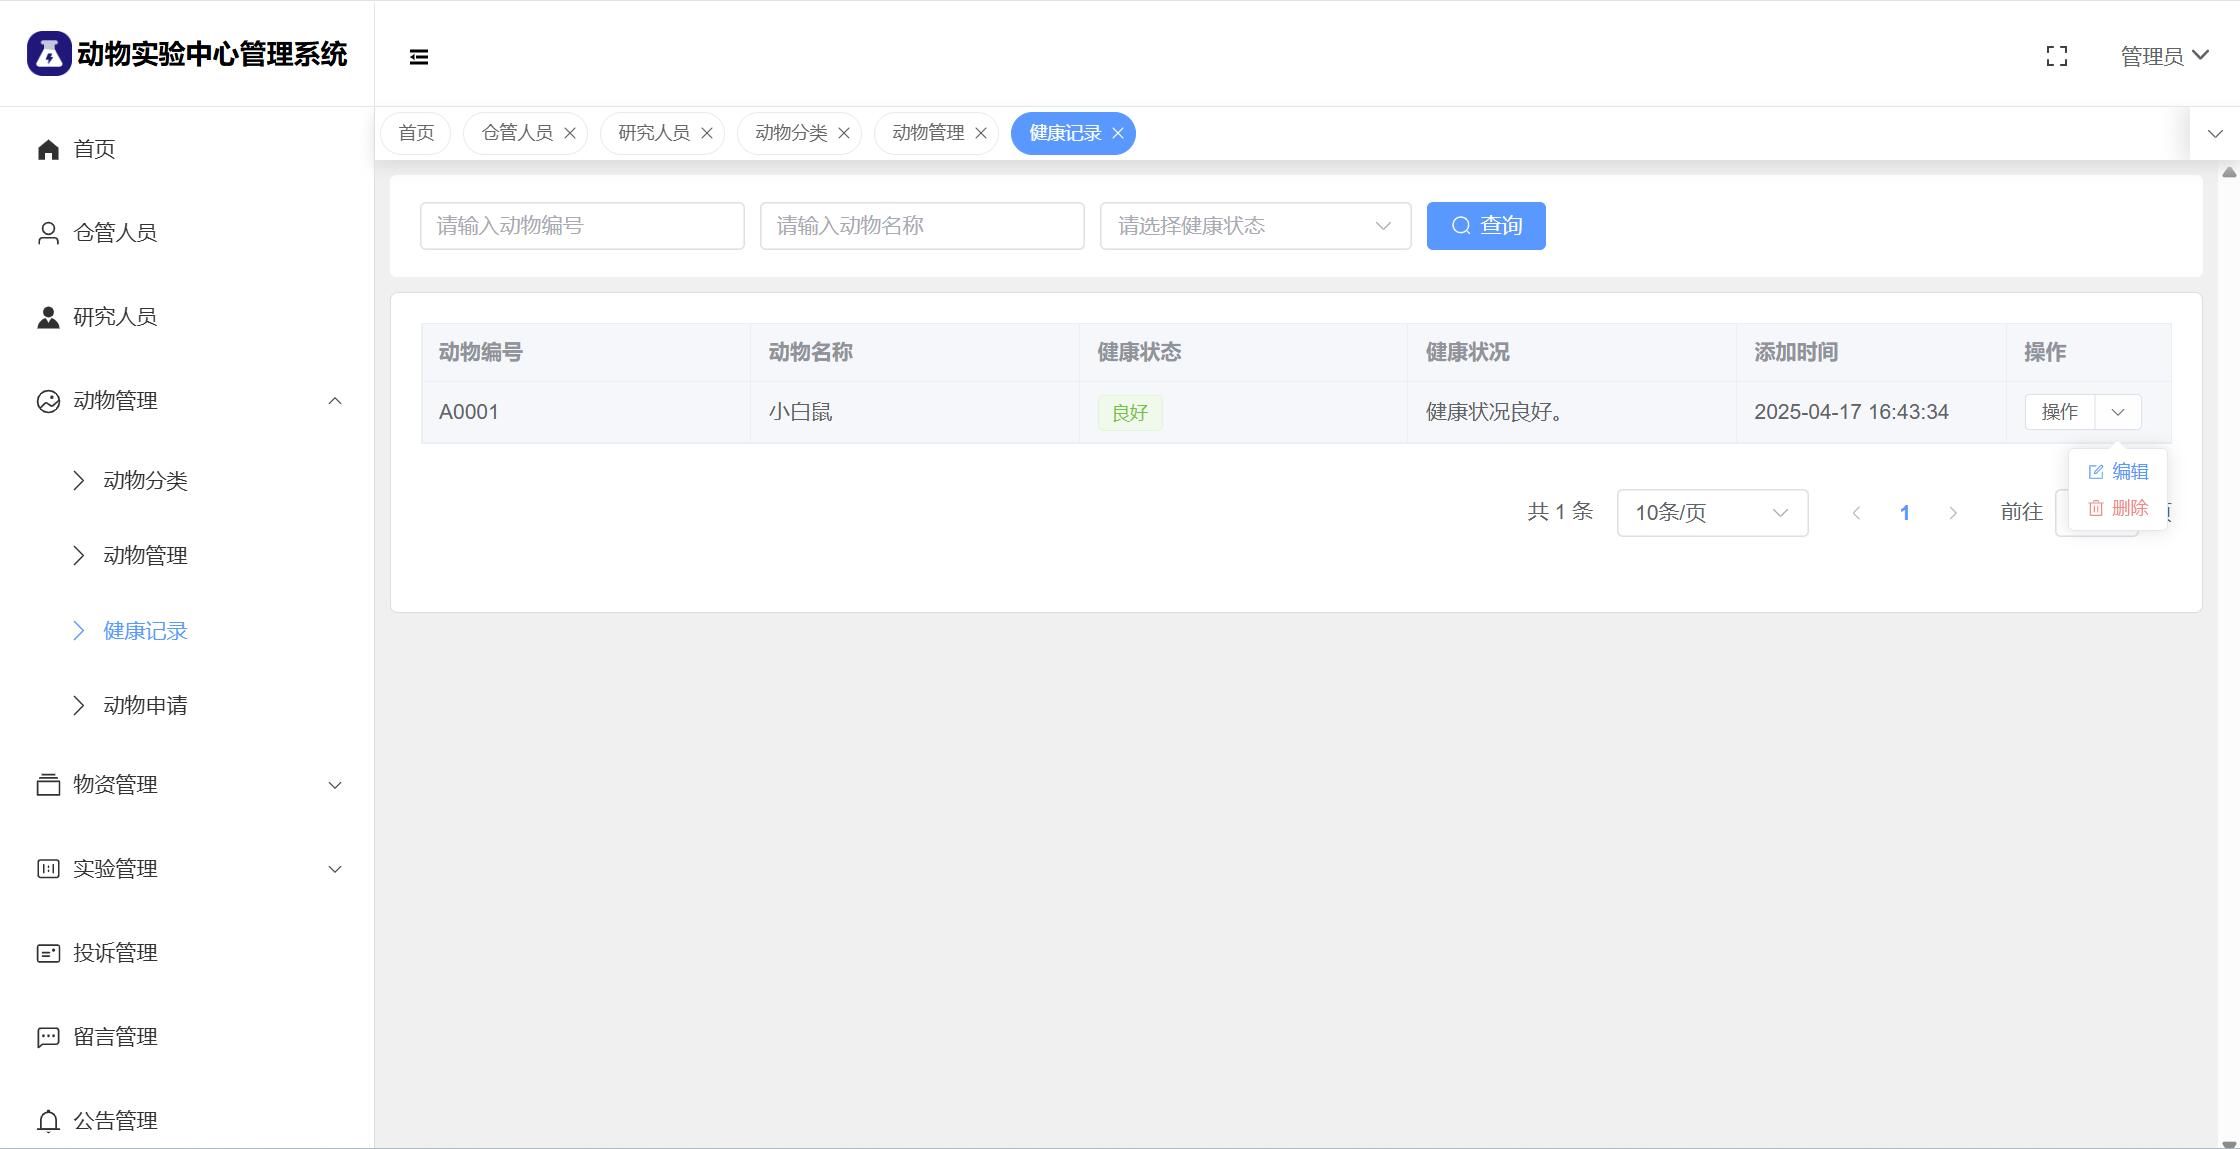Close the 动物分类 tab
Viewport: 2240px width, 1149px height.
pos(844,133)
